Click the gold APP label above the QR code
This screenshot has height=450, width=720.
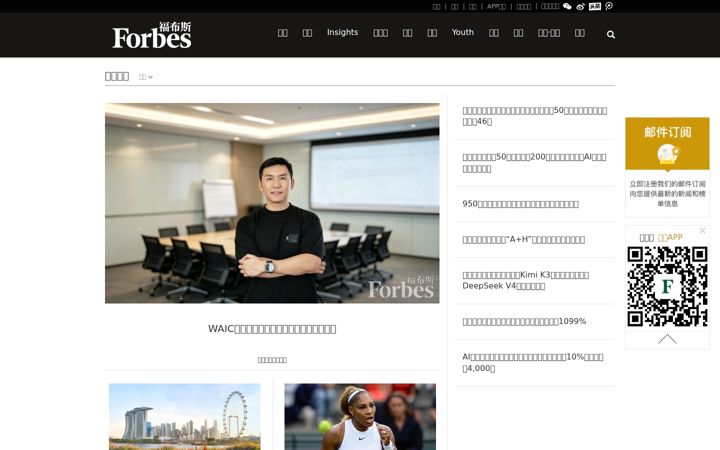click(670, 237)
